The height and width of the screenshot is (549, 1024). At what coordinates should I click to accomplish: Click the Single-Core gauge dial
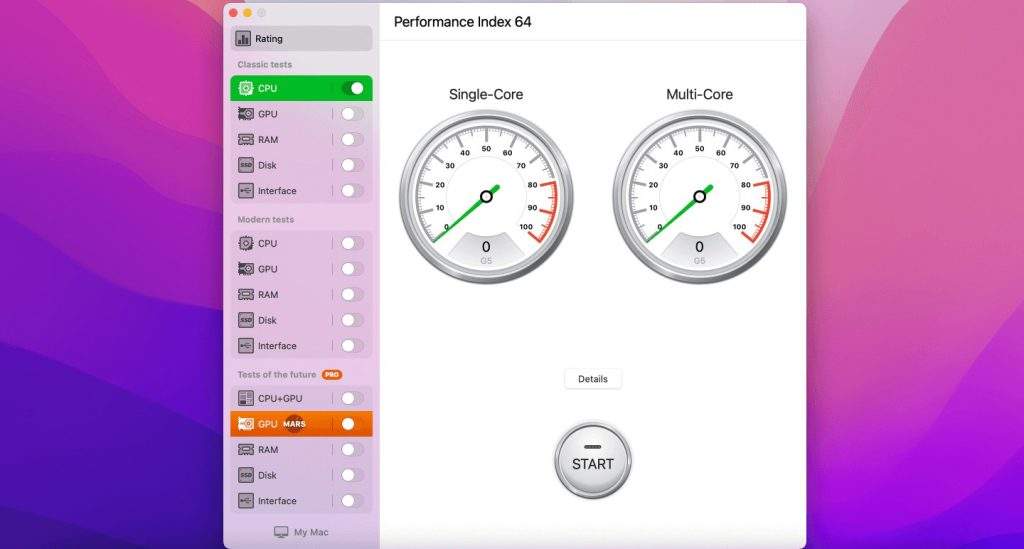486,196
